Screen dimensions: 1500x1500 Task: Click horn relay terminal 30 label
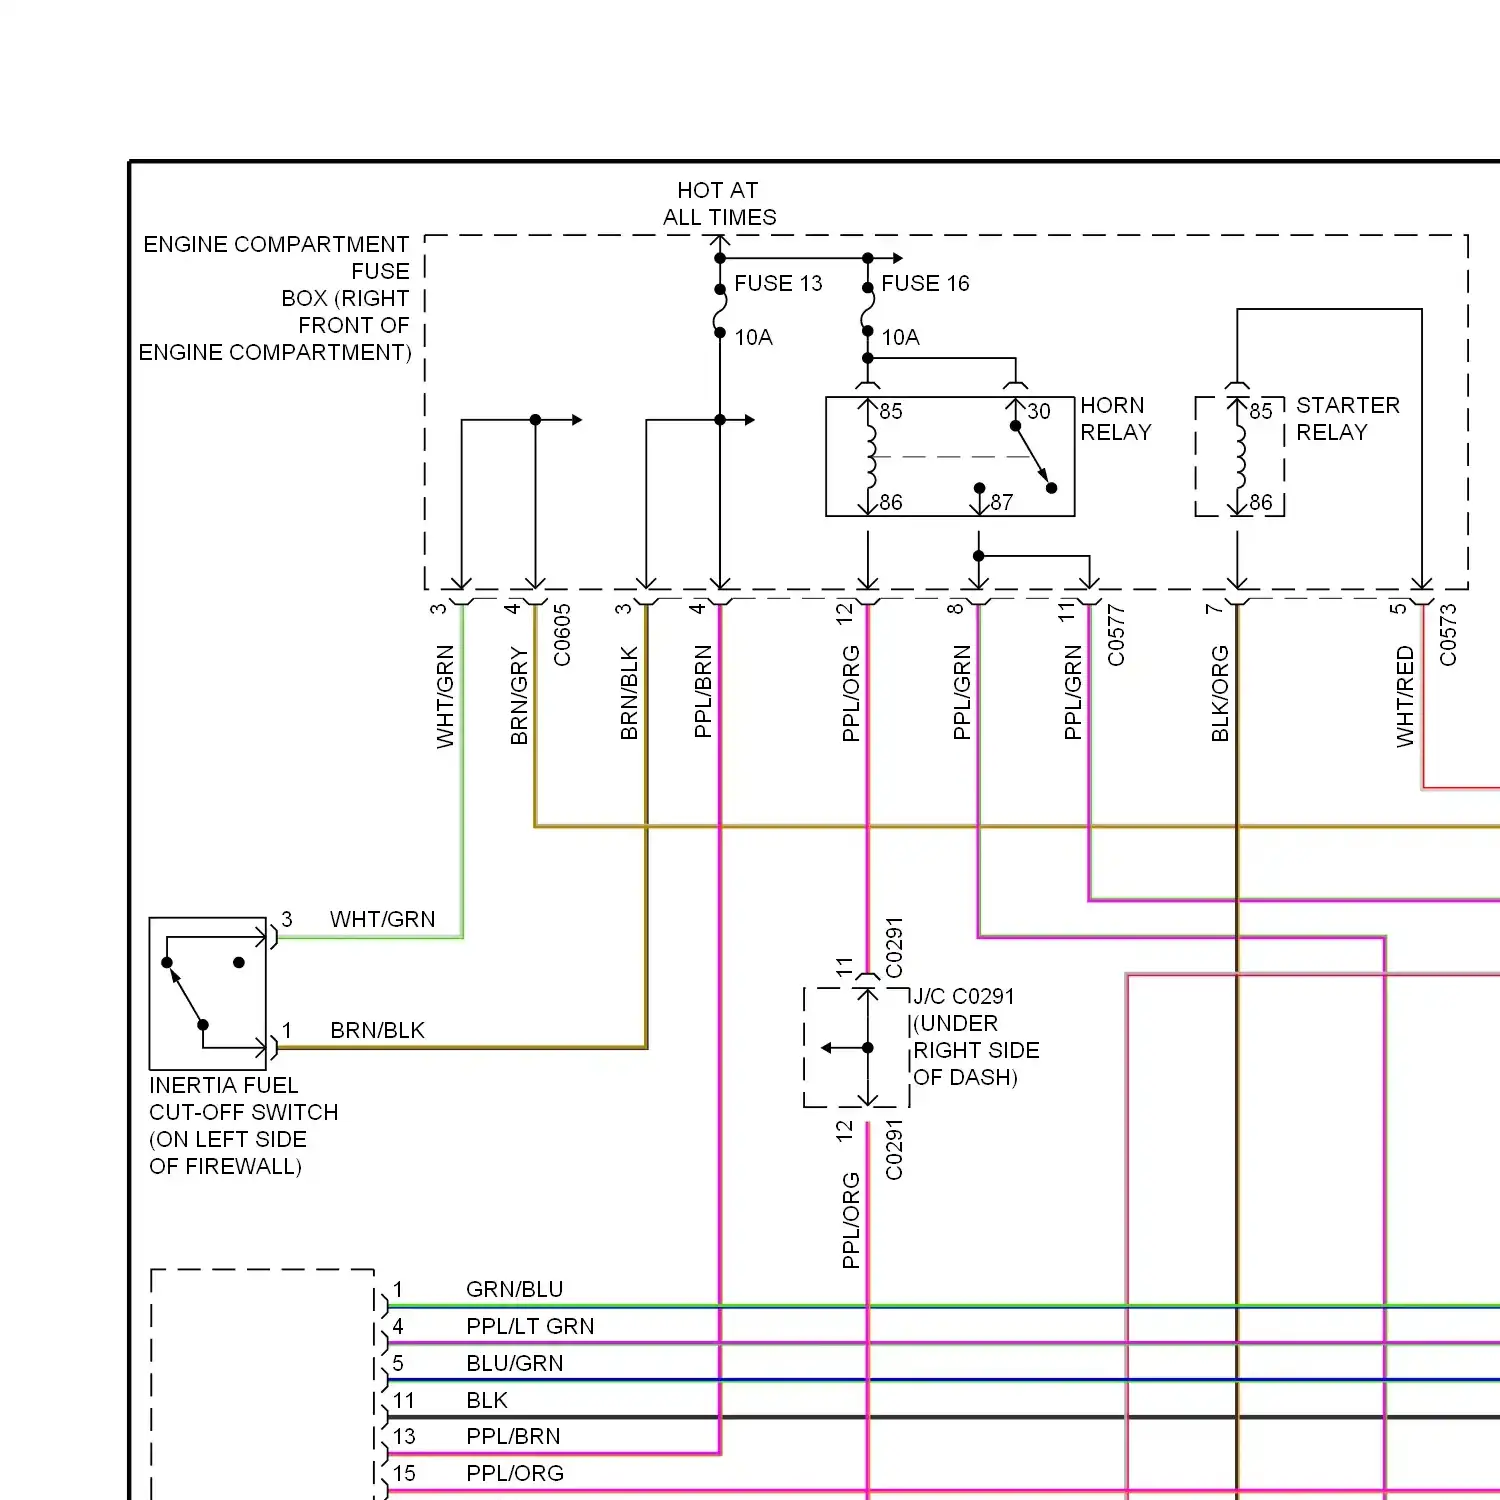(x=1039, y=412)
